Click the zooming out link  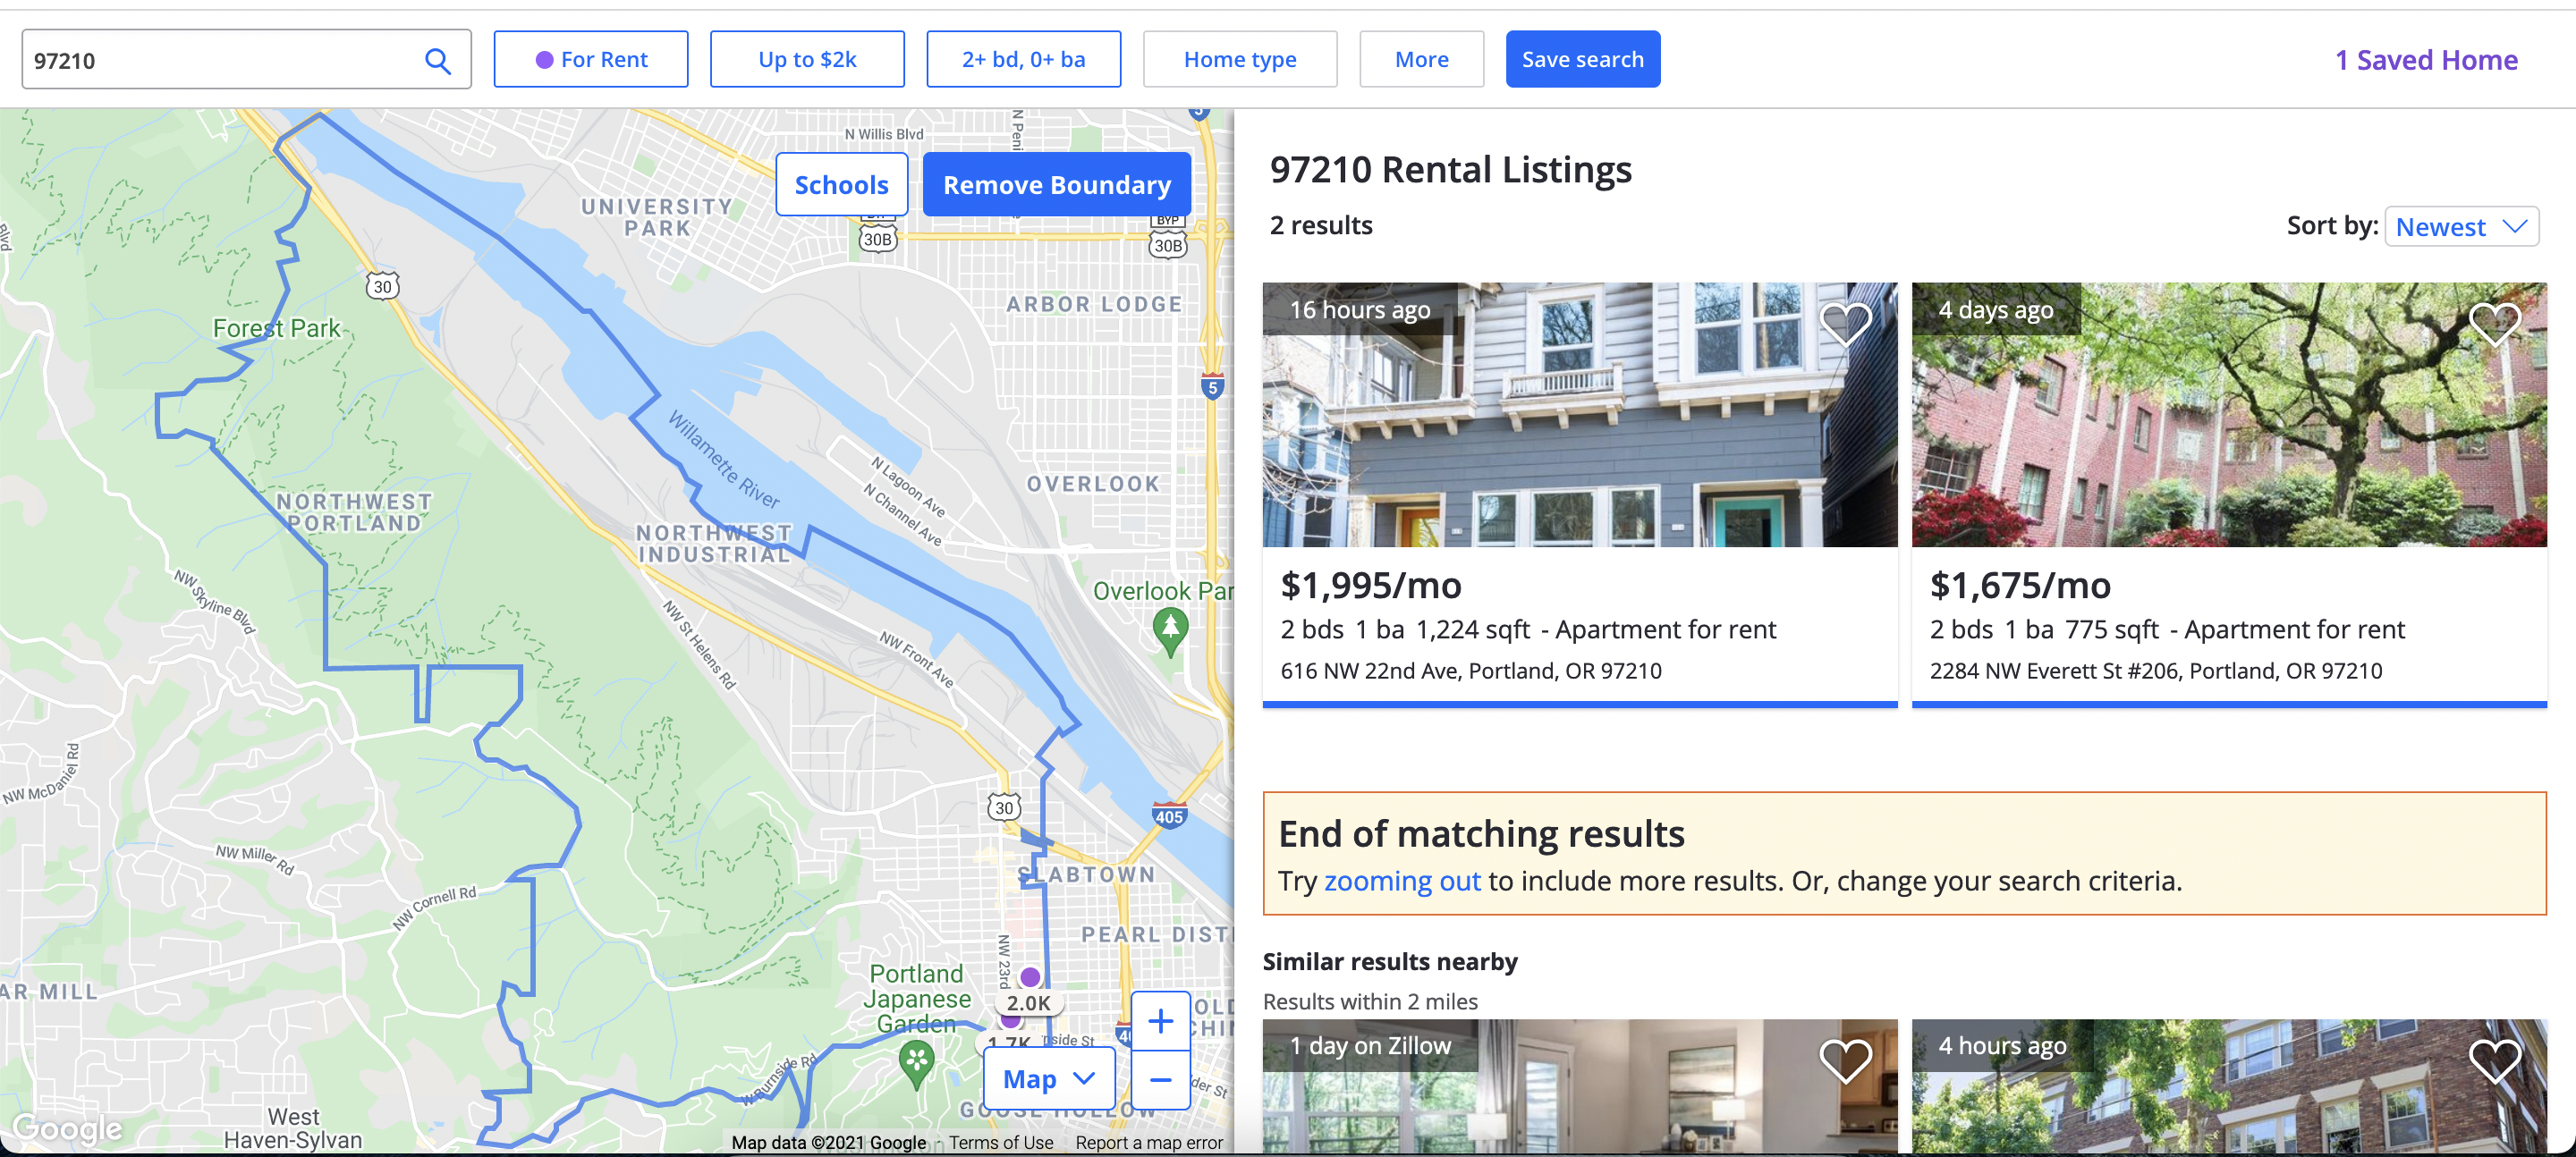pyautogui.click(x=1402, y=881)
